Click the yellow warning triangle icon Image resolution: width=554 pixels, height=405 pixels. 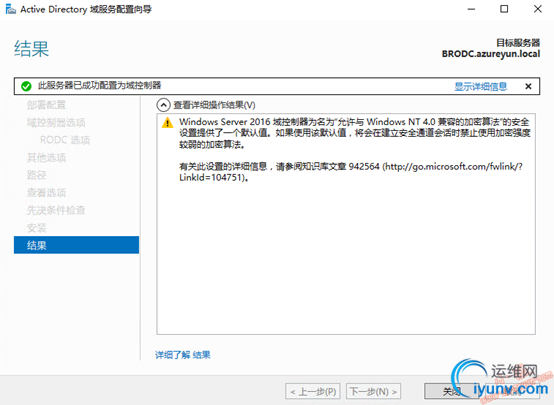pyautogui.click(x=167, y=123)
